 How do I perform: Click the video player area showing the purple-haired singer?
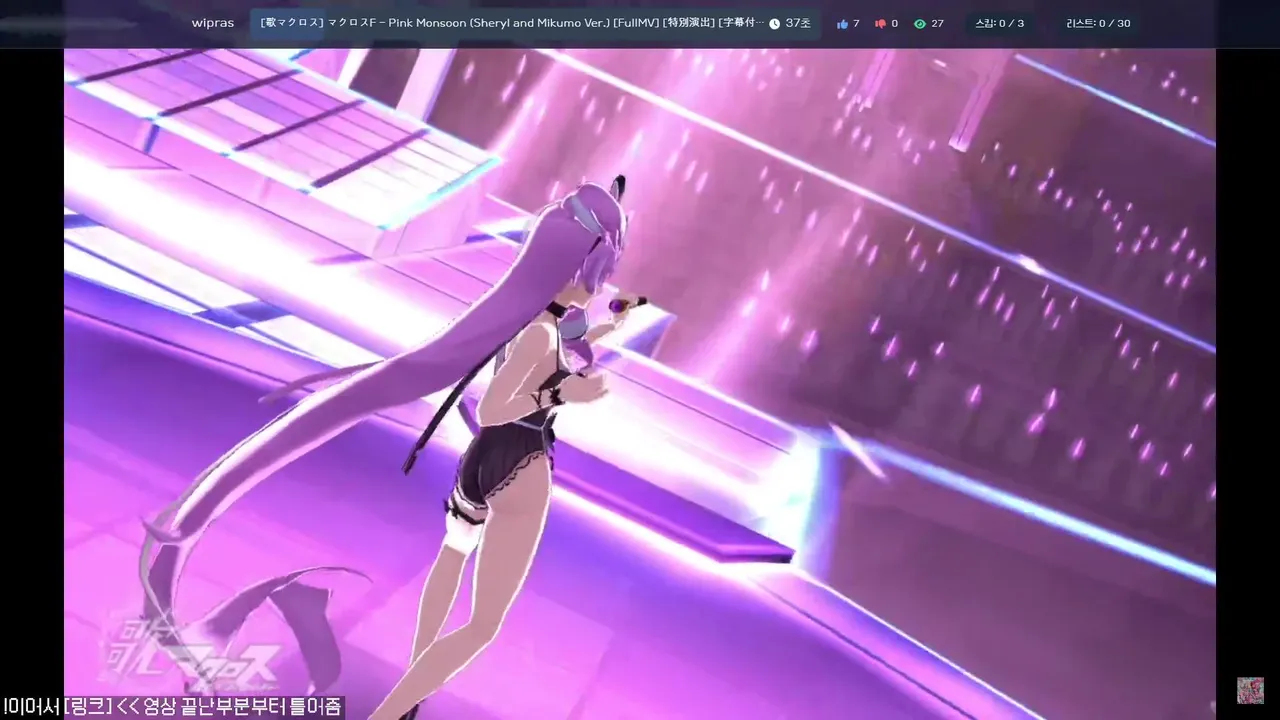point(640,383)
